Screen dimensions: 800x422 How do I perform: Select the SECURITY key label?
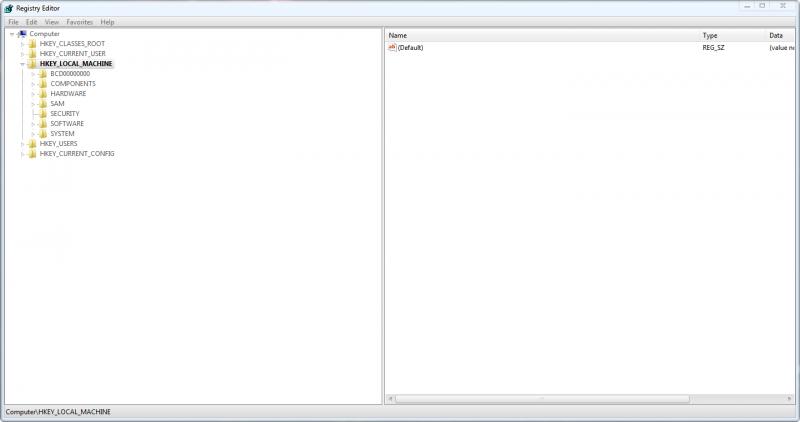coord(65,113)
